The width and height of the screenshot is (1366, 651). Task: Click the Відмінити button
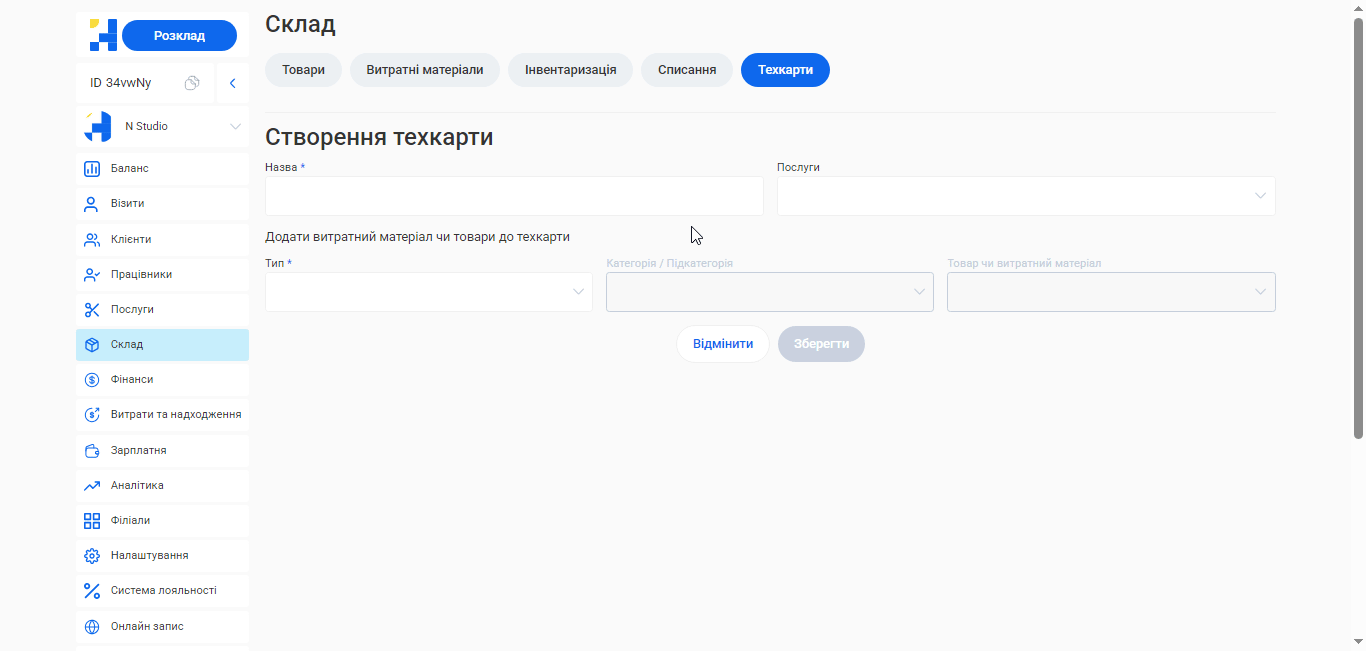coord(722,343)
